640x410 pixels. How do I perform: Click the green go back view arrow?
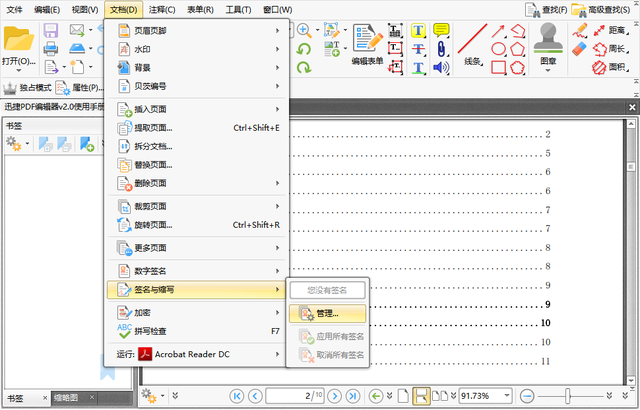point(376,396)
